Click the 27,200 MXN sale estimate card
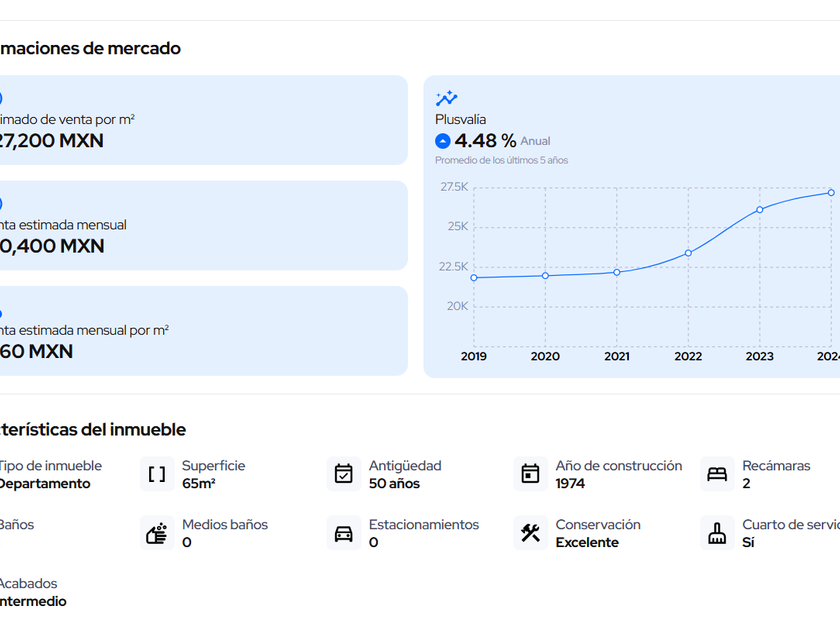The image size is (840, 630). pyautogui.click(x=200, y=120)
